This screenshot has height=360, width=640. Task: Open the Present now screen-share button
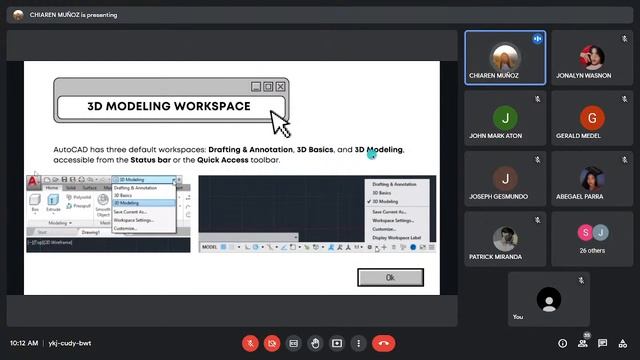point(337,343)
